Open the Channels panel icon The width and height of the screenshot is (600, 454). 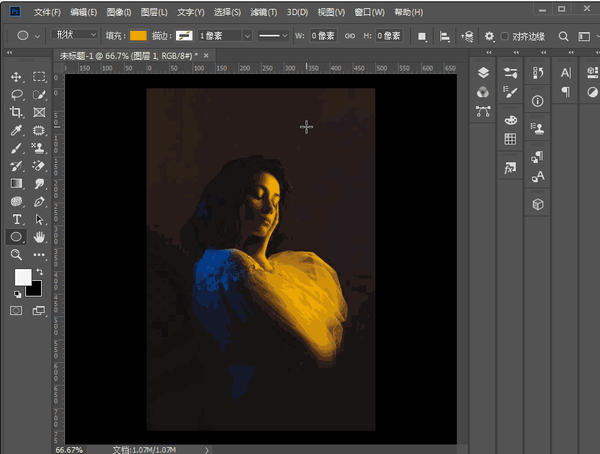(483, 92)
